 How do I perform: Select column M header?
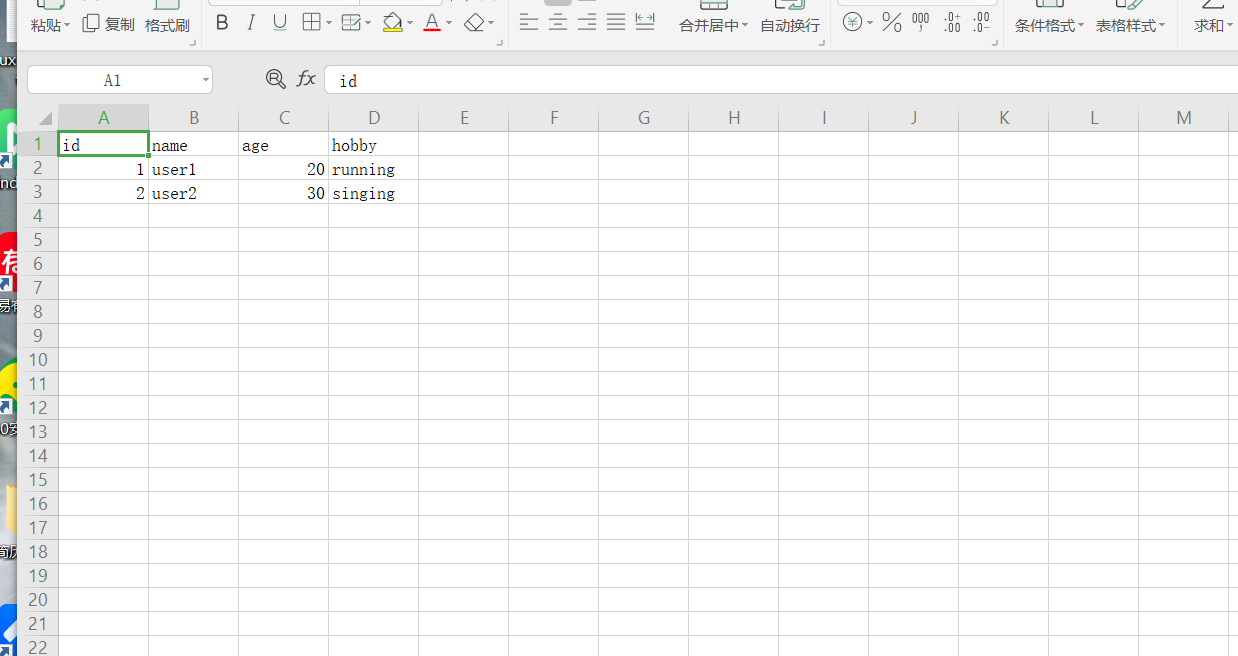click(x=1184, y=118)
